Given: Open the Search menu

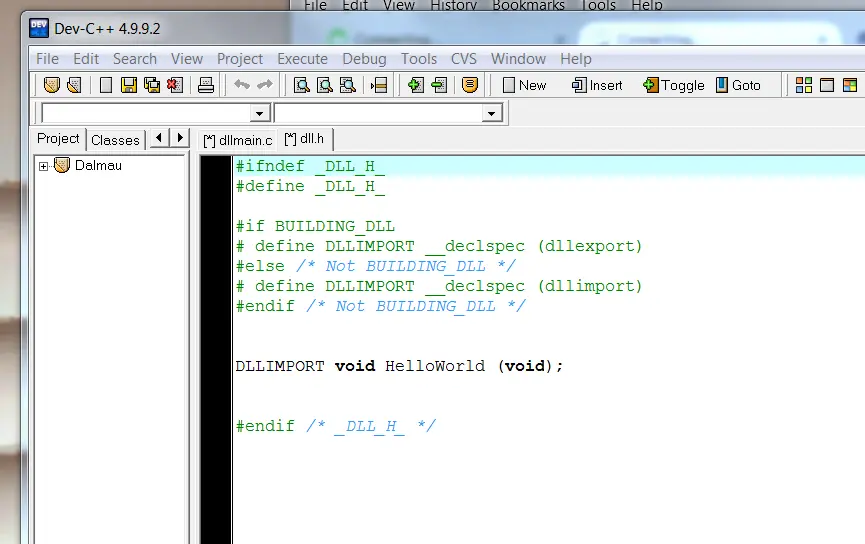Looking at the screenshot, I should (x=135, y=58).
